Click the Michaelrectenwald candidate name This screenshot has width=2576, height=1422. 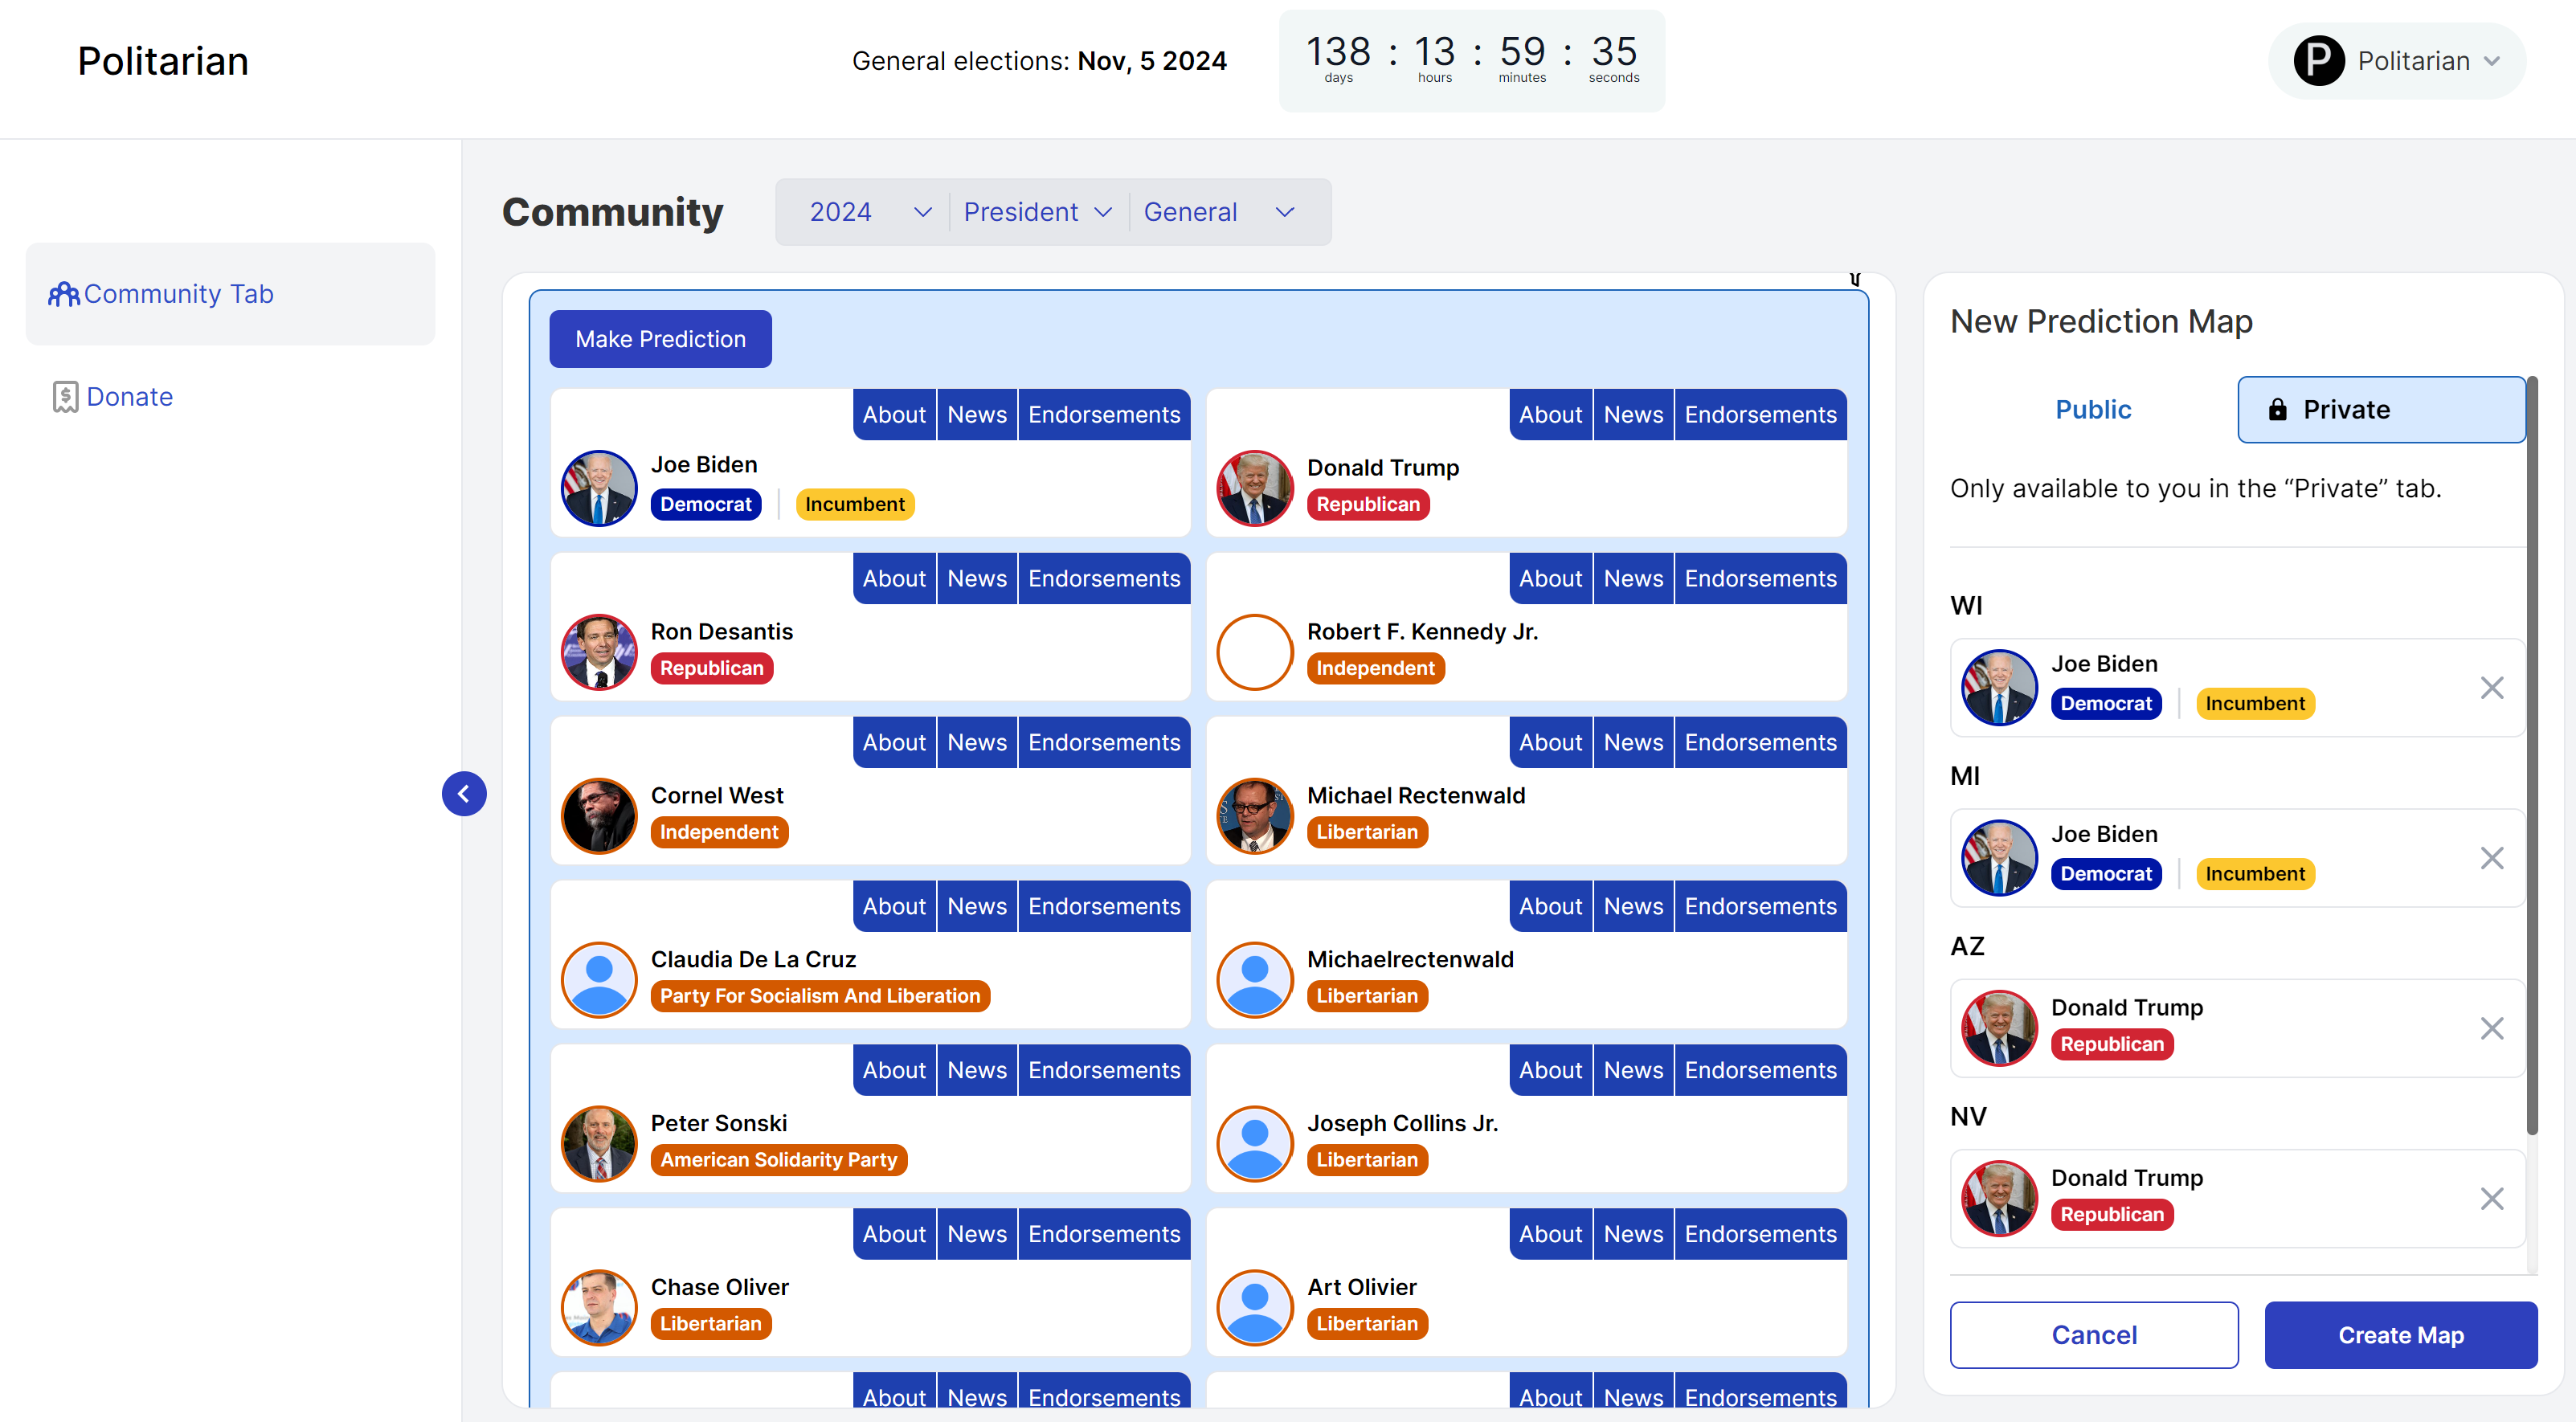pyautogui.click(x=1410, y=960)
